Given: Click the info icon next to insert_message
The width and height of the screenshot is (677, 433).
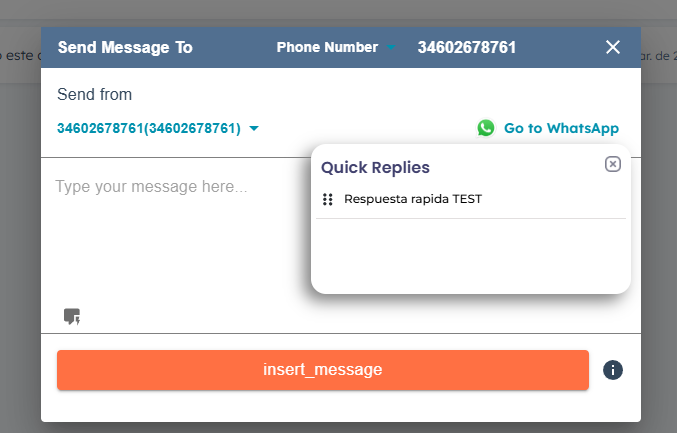Looking at the screenshot, I should (x=613, y=370).
